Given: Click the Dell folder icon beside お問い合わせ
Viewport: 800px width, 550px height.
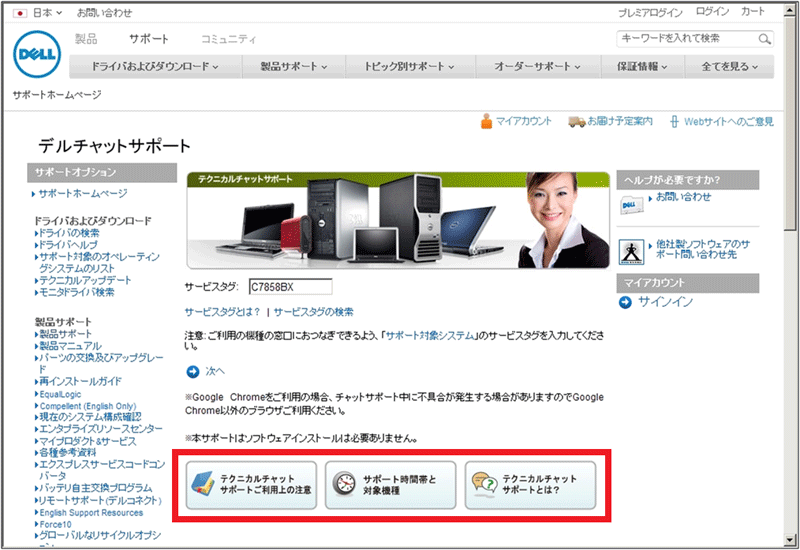Looking at the screenshot, I should (x=631, y=205).
